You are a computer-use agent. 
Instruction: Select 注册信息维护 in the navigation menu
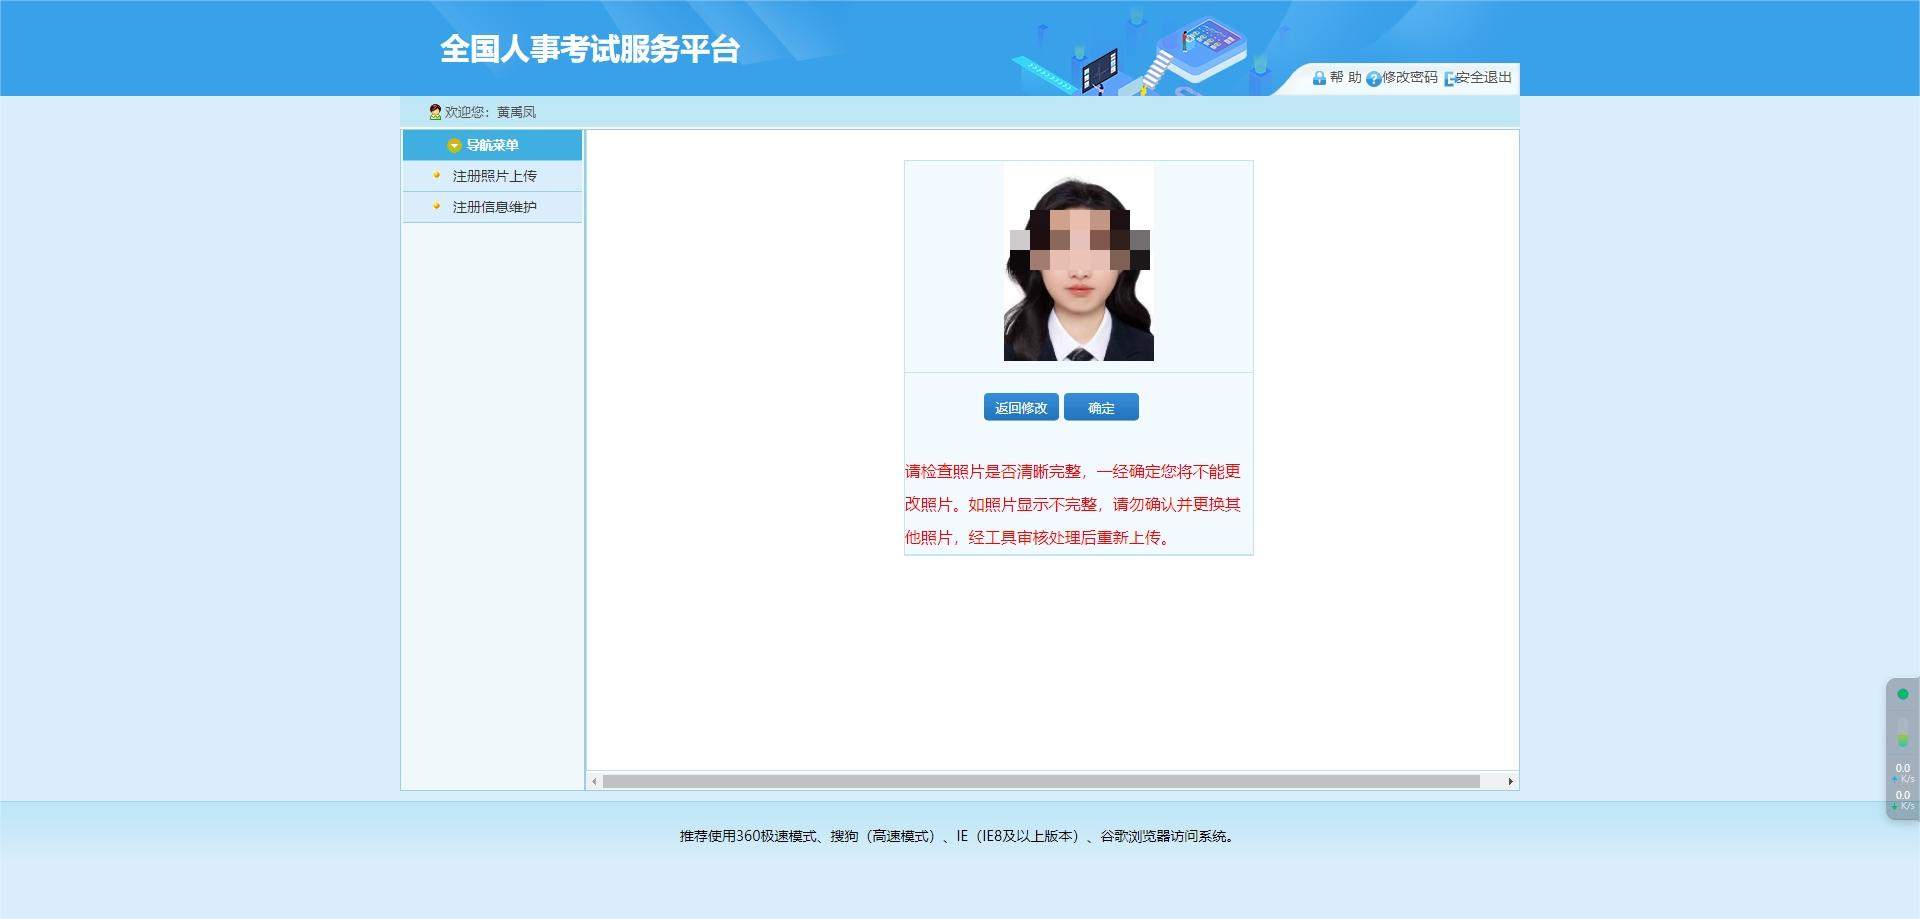point(494,207)
